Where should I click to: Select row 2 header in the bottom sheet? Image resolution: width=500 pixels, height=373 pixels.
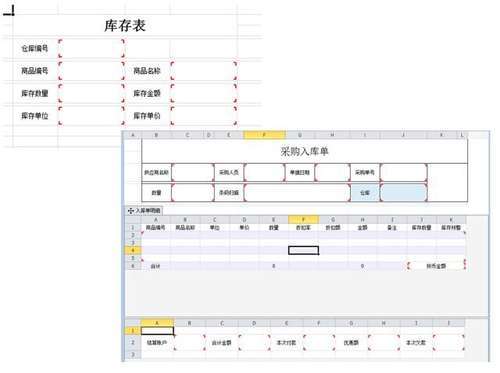click(133, 343)
